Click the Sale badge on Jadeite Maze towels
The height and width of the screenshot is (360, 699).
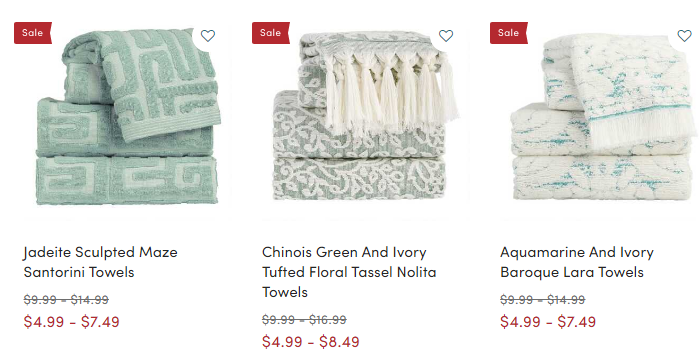tap(33, 33)
